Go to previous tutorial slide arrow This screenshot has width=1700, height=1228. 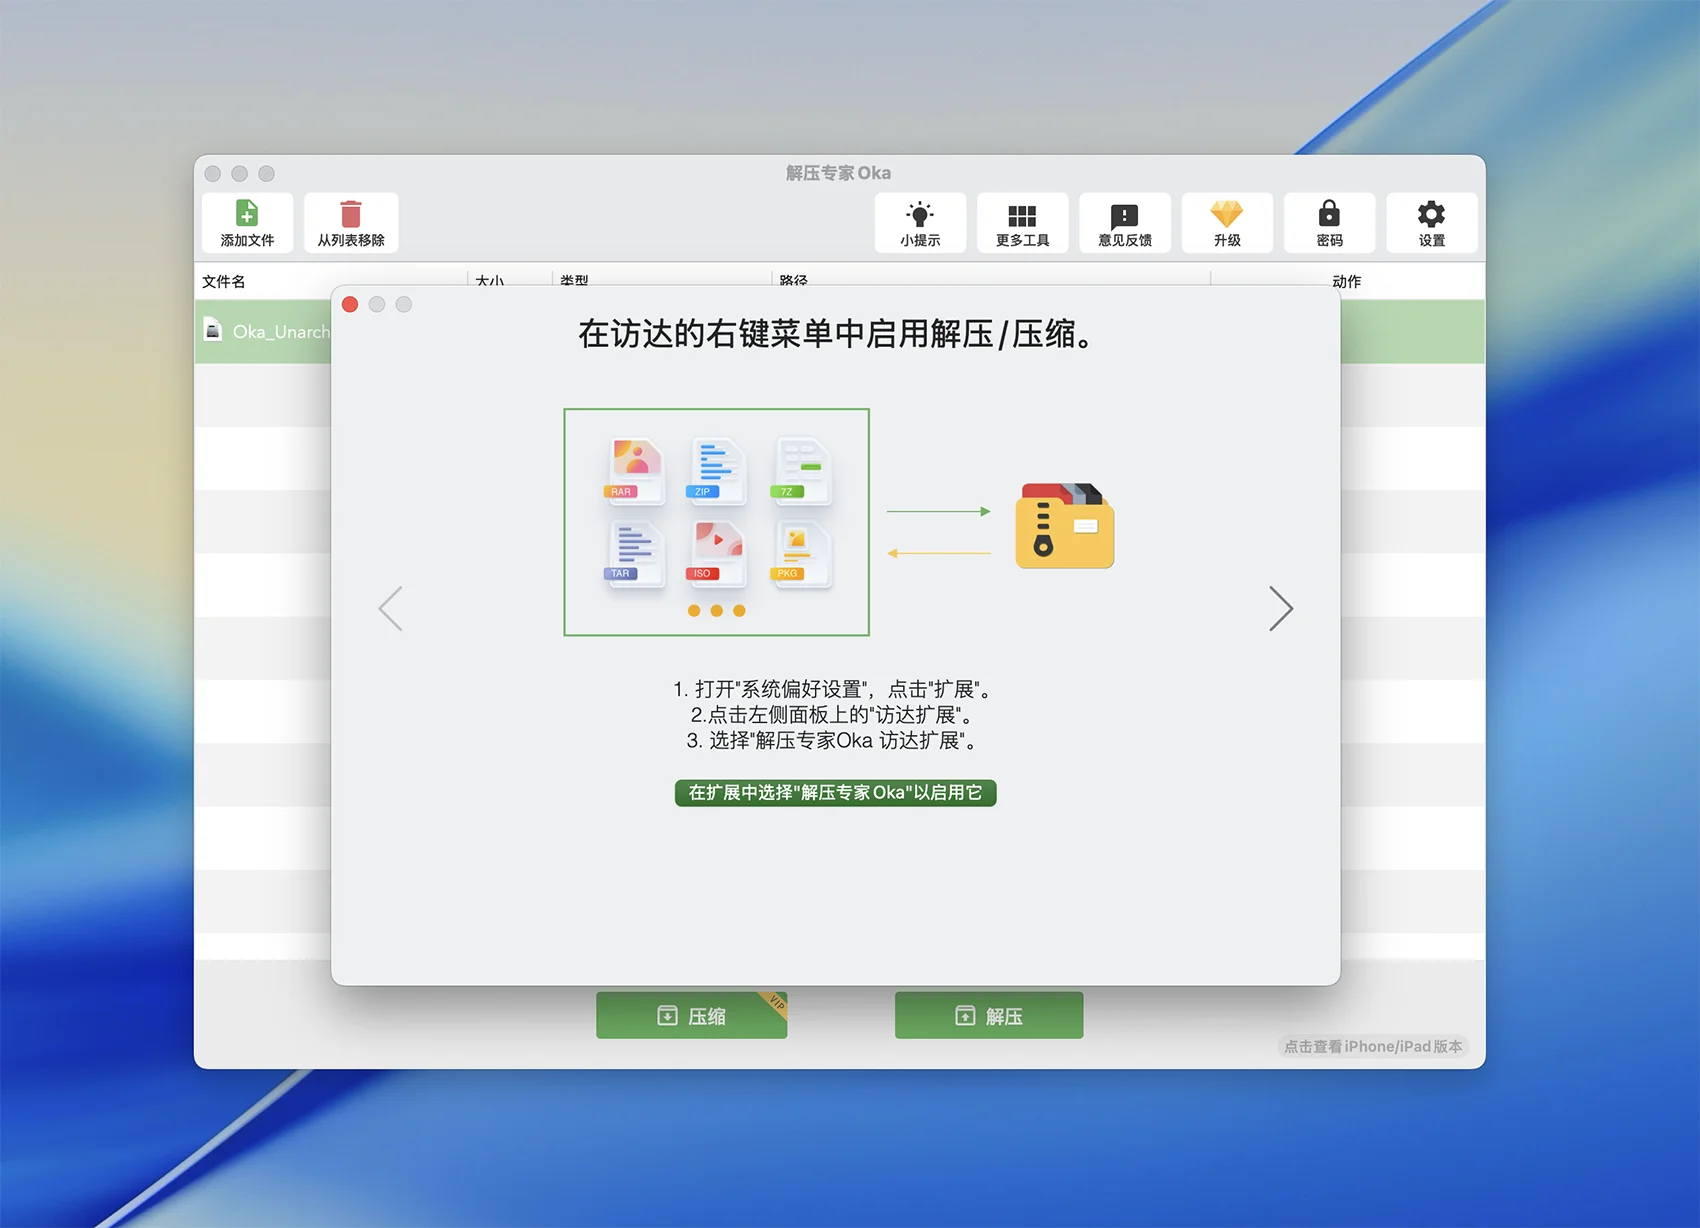tap(391, 608)
